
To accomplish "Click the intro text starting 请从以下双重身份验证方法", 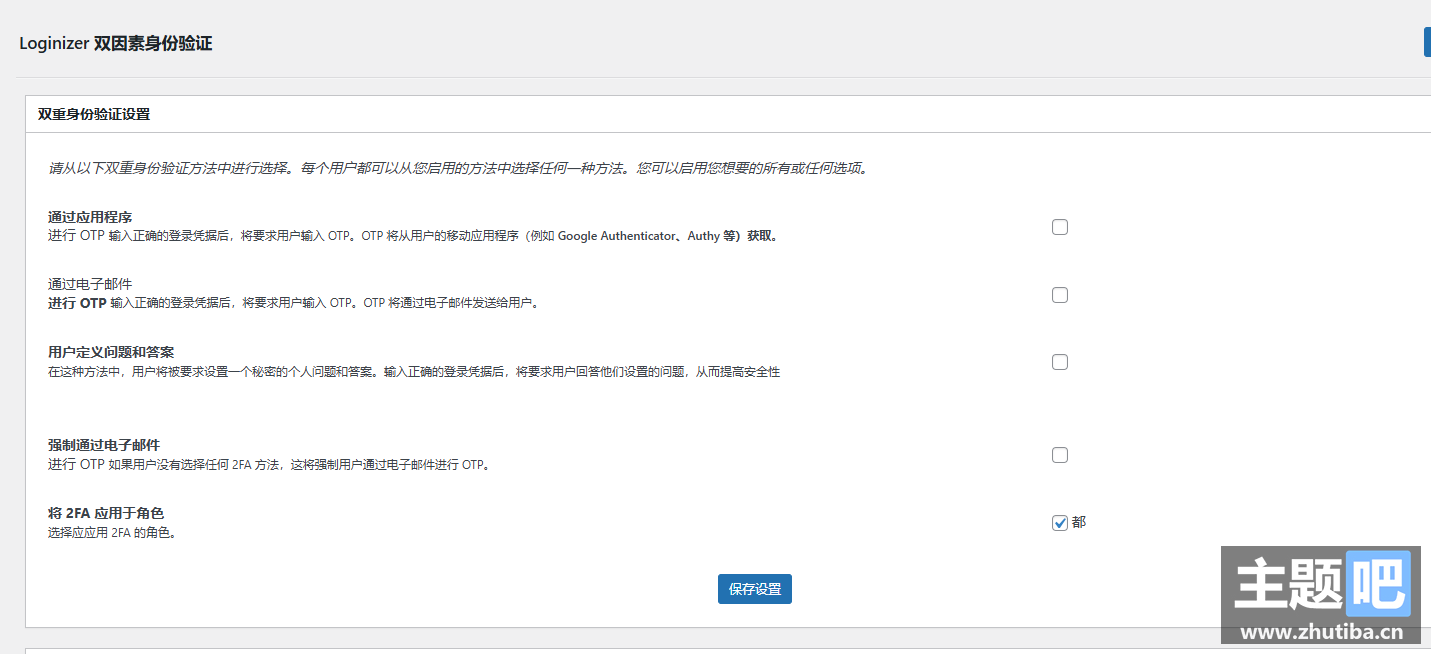I will pos(459,168).
